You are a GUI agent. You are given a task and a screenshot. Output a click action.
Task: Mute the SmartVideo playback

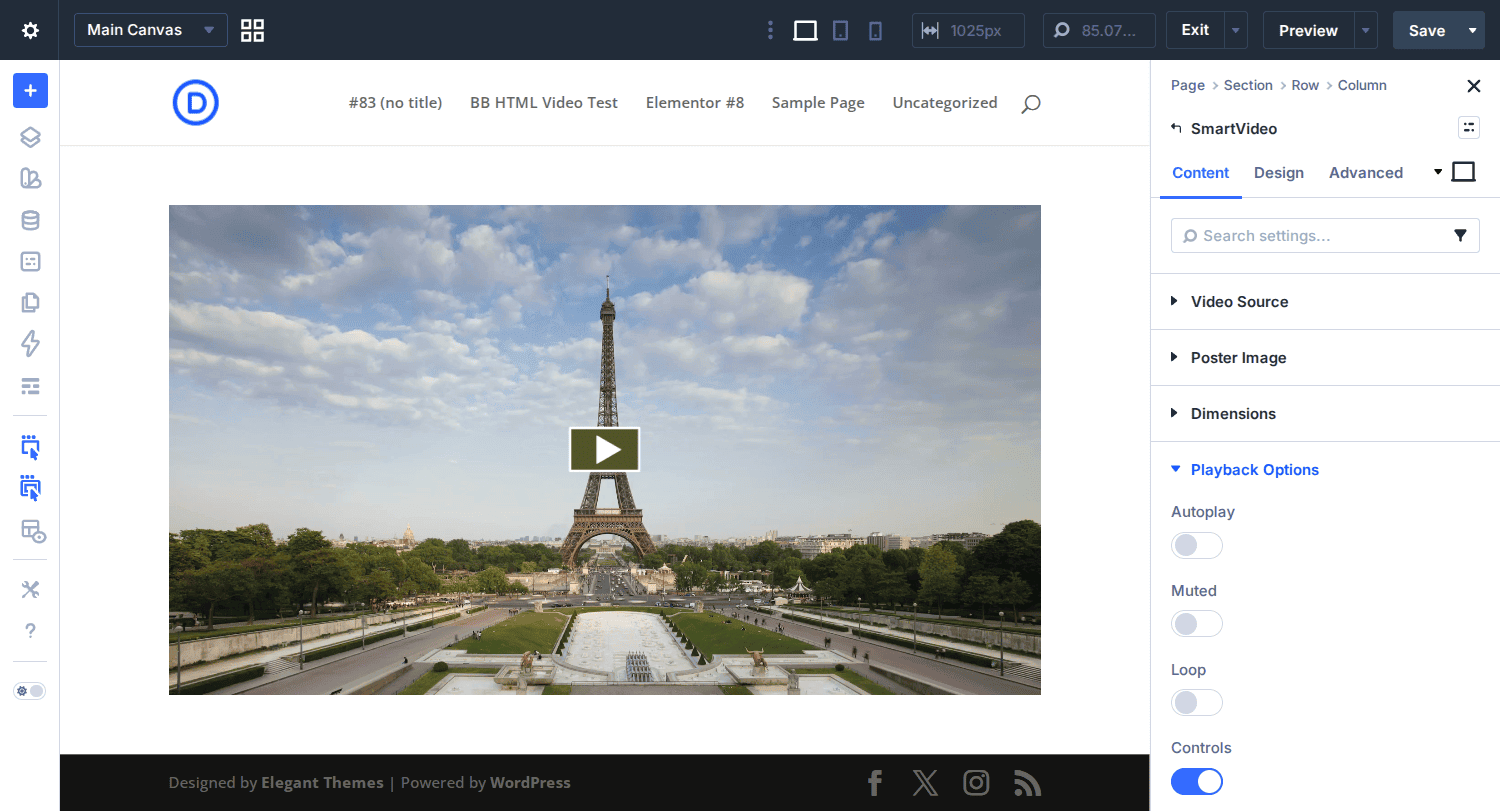pyautogui.click(x=1196, y=623)
